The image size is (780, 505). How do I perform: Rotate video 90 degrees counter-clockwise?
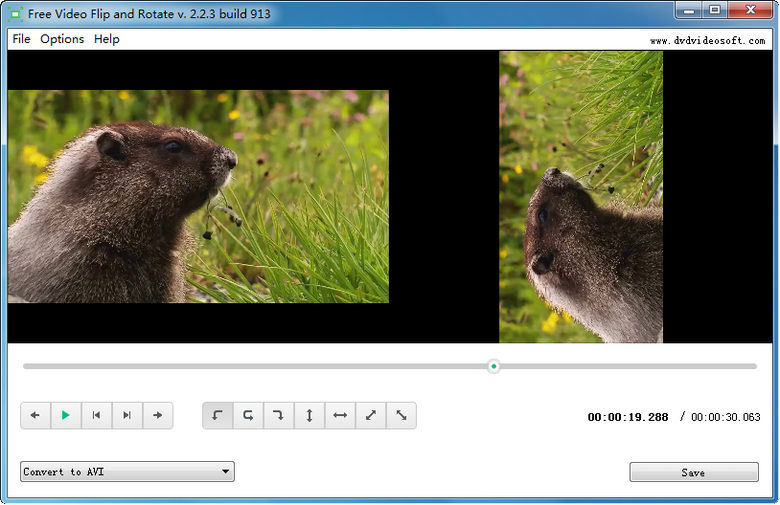(218, 415)
